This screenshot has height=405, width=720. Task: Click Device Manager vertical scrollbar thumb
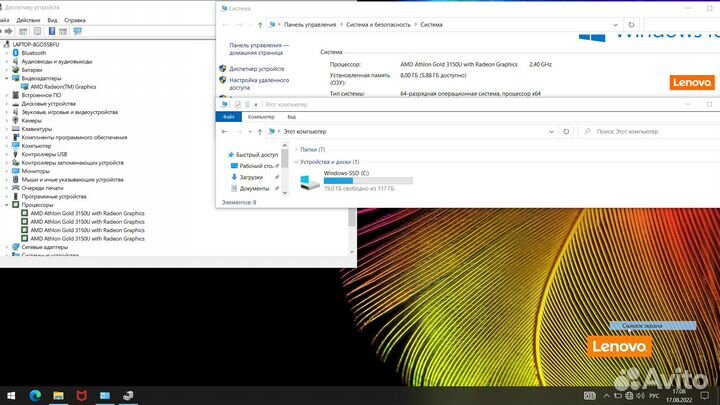pos(352,217)
